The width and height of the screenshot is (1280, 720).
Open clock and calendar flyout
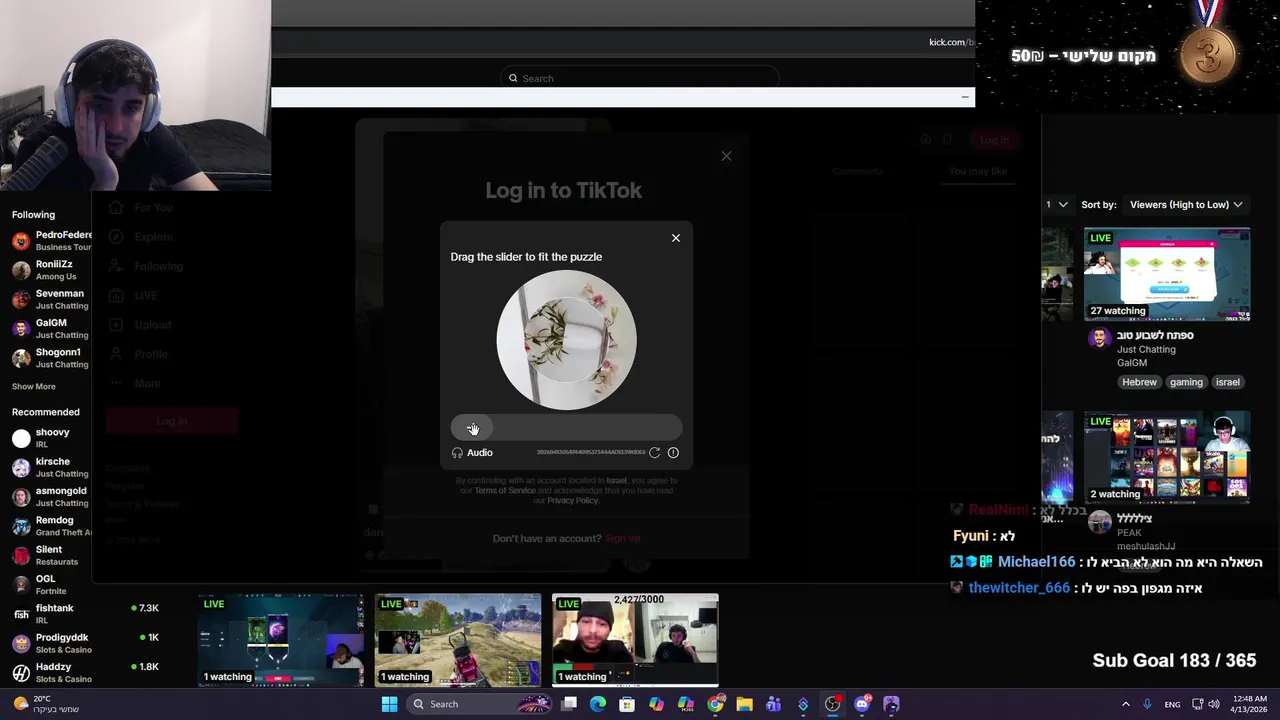click(x=1249, y=704)
